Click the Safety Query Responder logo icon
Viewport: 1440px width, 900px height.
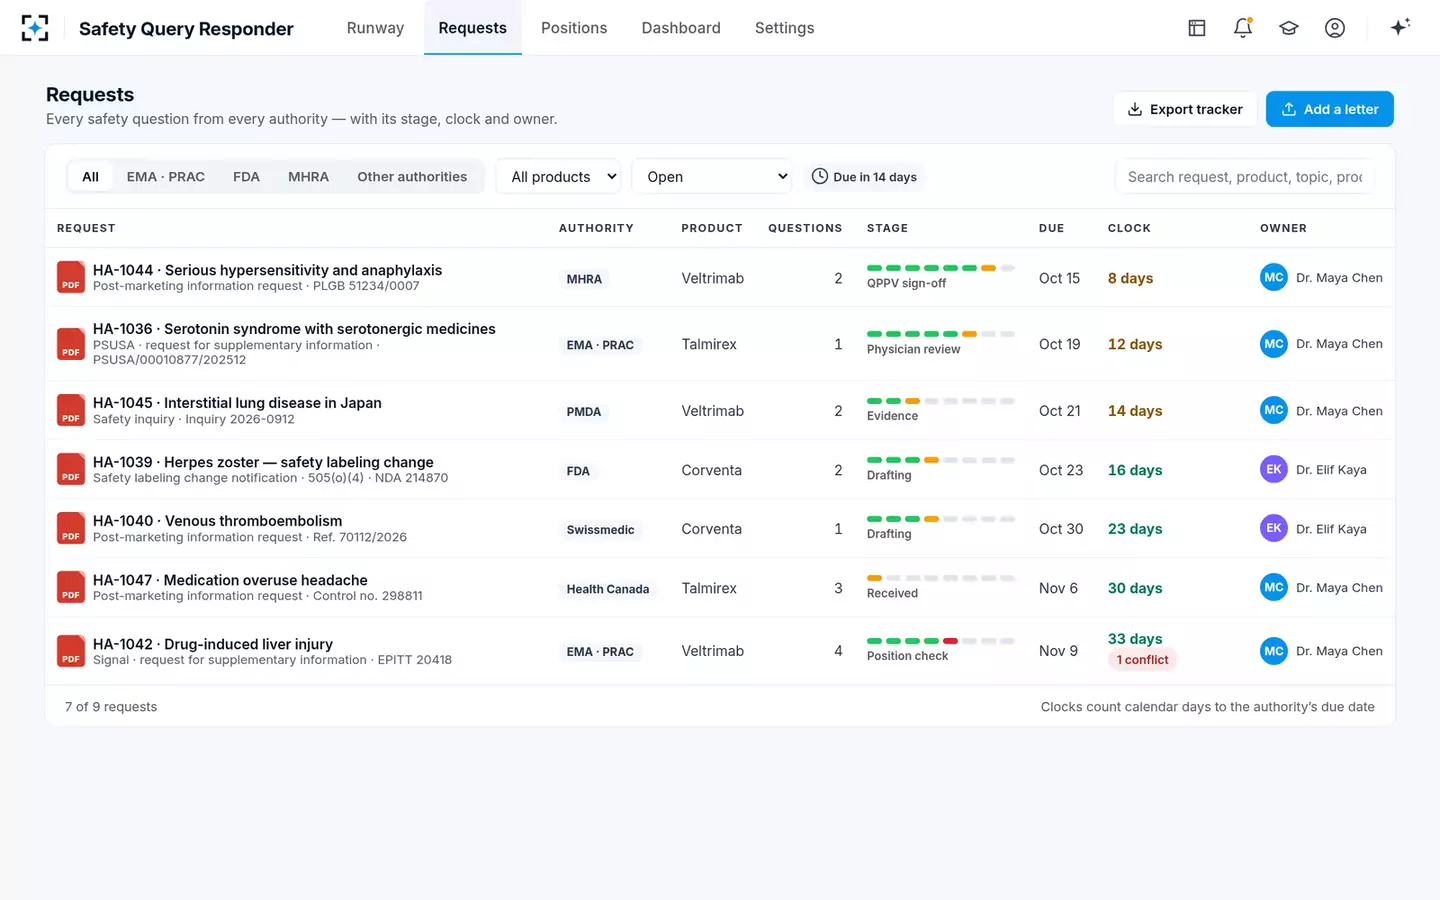35,28
